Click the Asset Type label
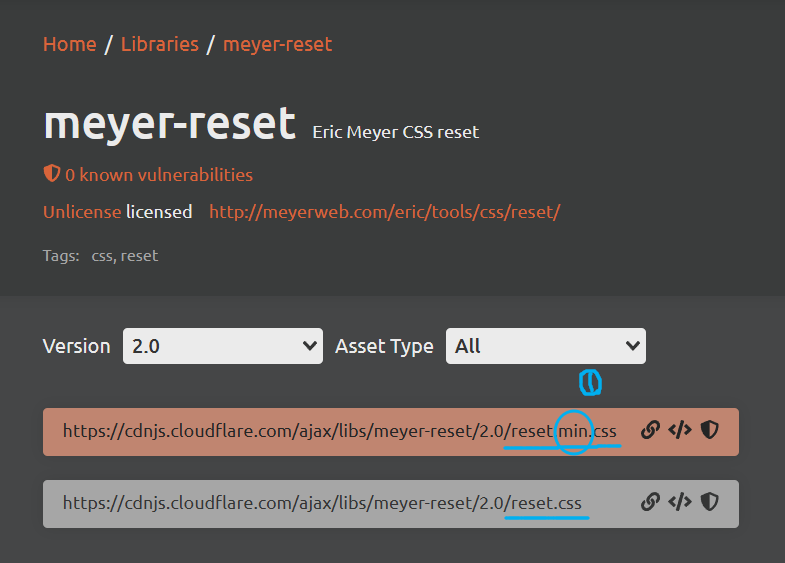Screen dimensions: 785x563 [x=384, y=346]
